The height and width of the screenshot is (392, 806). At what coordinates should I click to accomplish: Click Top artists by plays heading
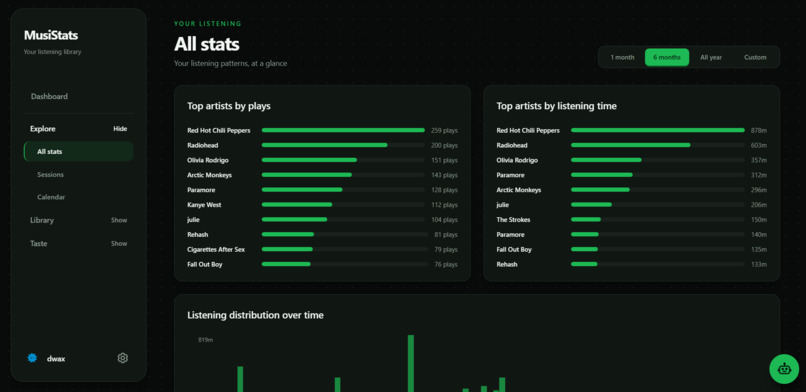pyautogui.click(x=229, y=106)
